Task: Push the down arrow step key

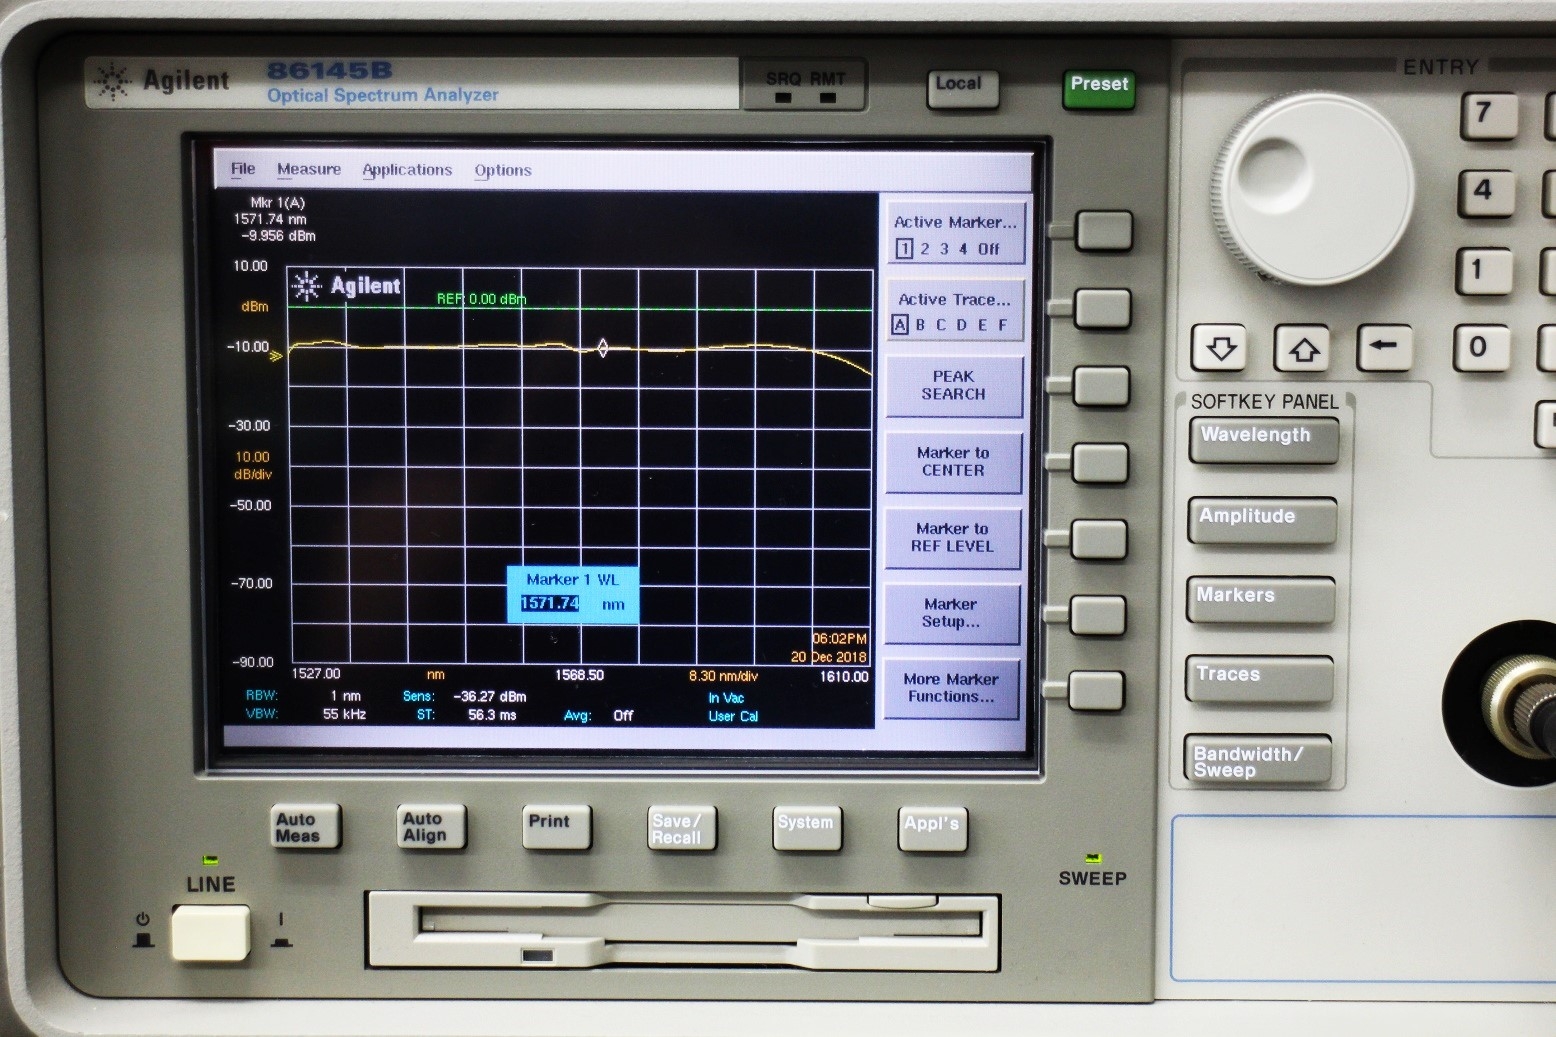Action: (1220, 348)
